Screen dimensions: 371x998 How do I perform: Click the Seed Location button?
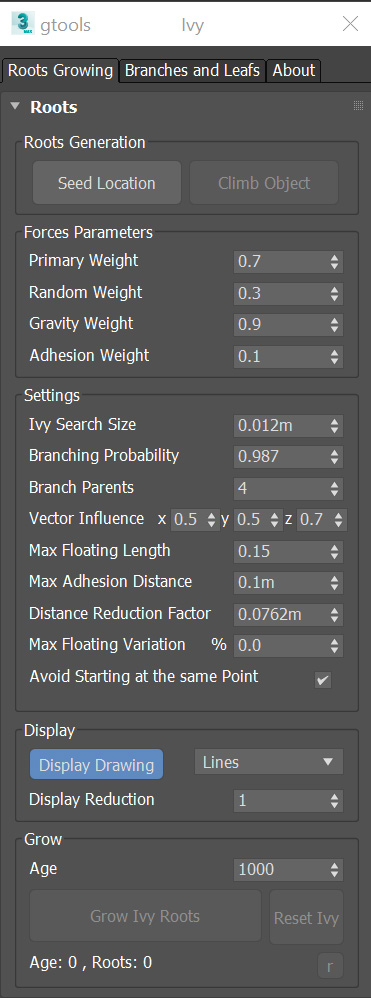coord(107,183)
